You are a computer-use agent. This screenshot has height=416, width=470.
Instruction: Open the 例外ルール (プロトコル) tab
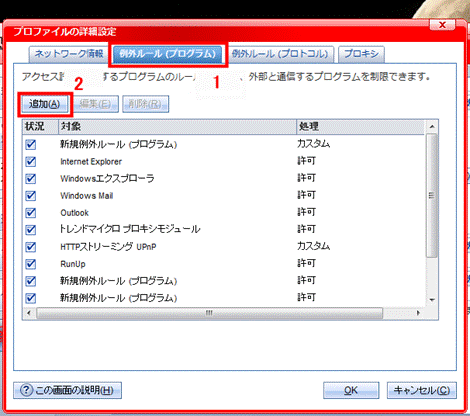point(280,54)
